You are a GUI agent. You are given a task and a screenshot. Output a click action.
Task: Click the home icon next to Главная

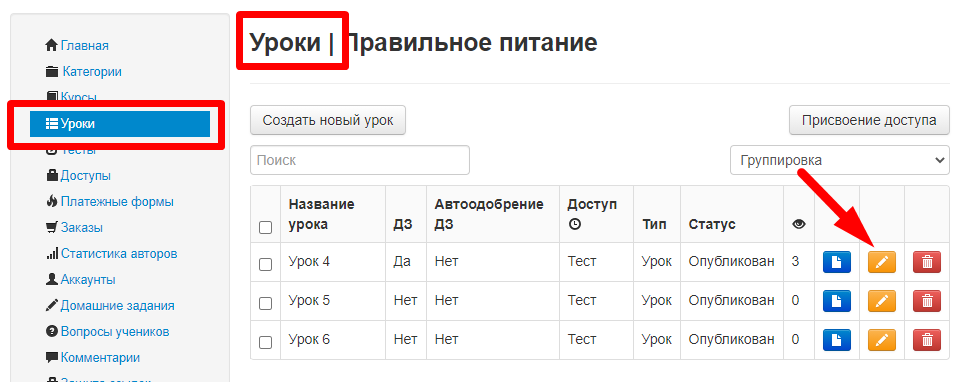pos(52,46)
